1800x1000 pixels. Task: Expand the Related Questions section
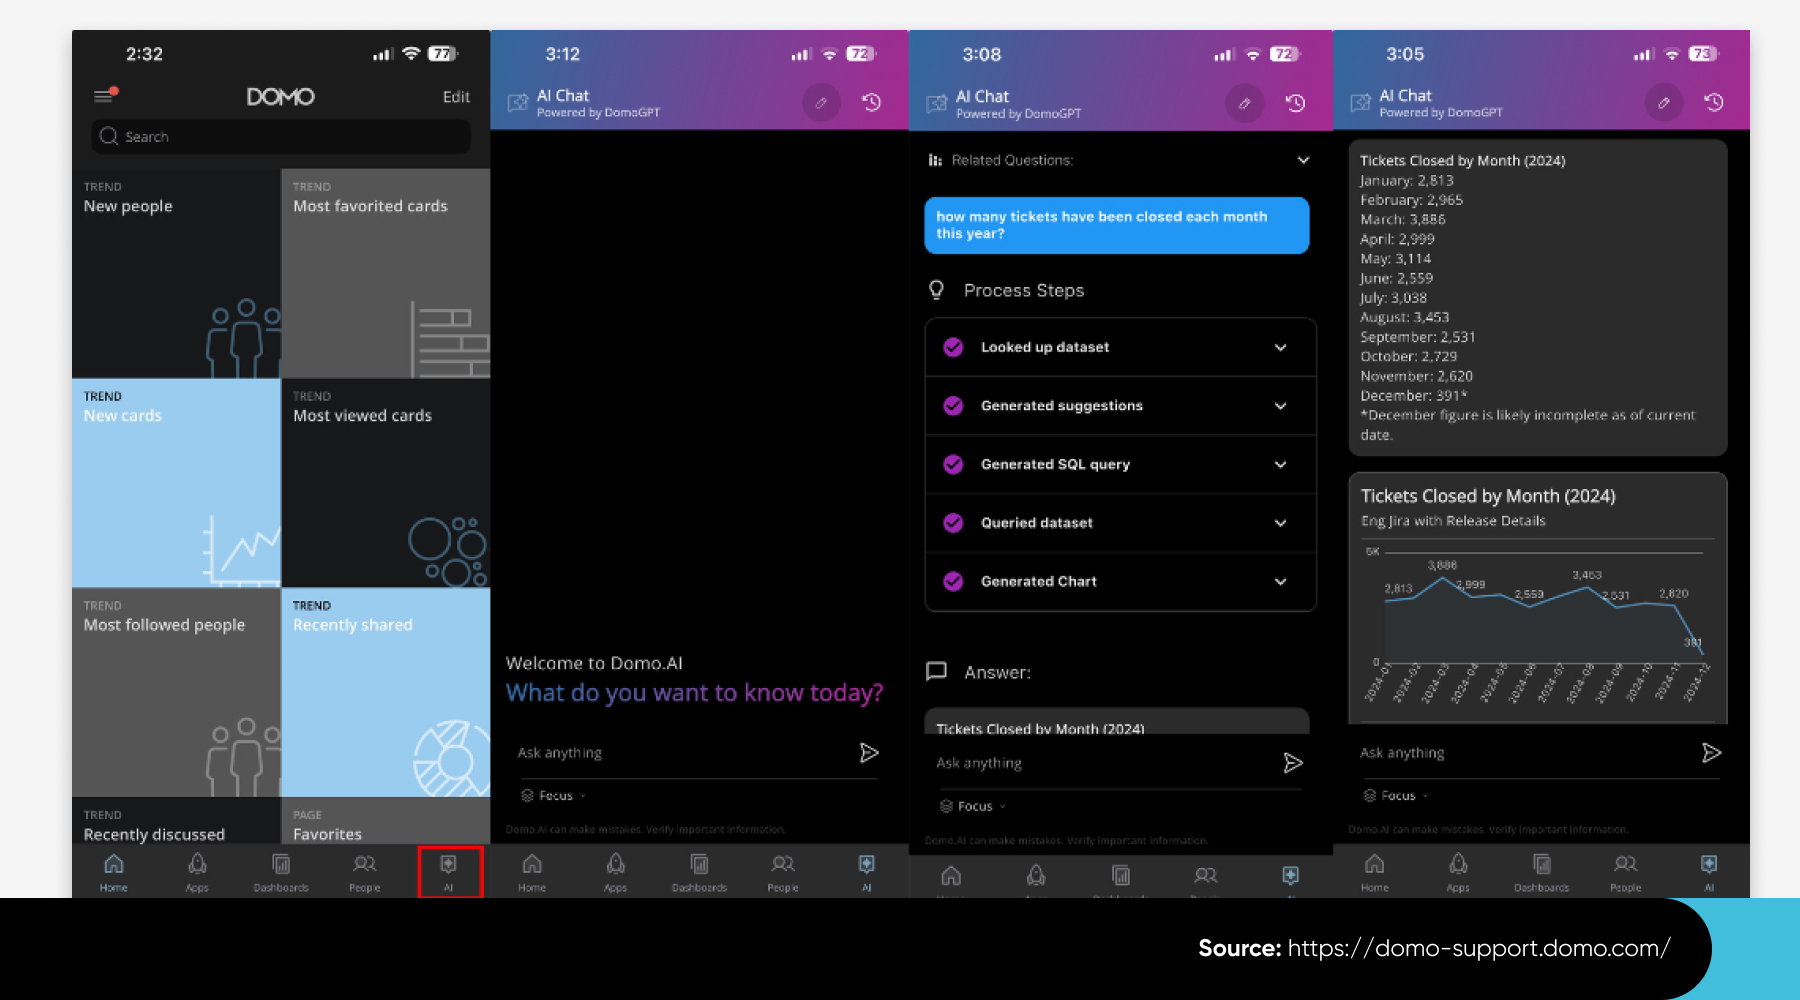tap(1302, 160)
